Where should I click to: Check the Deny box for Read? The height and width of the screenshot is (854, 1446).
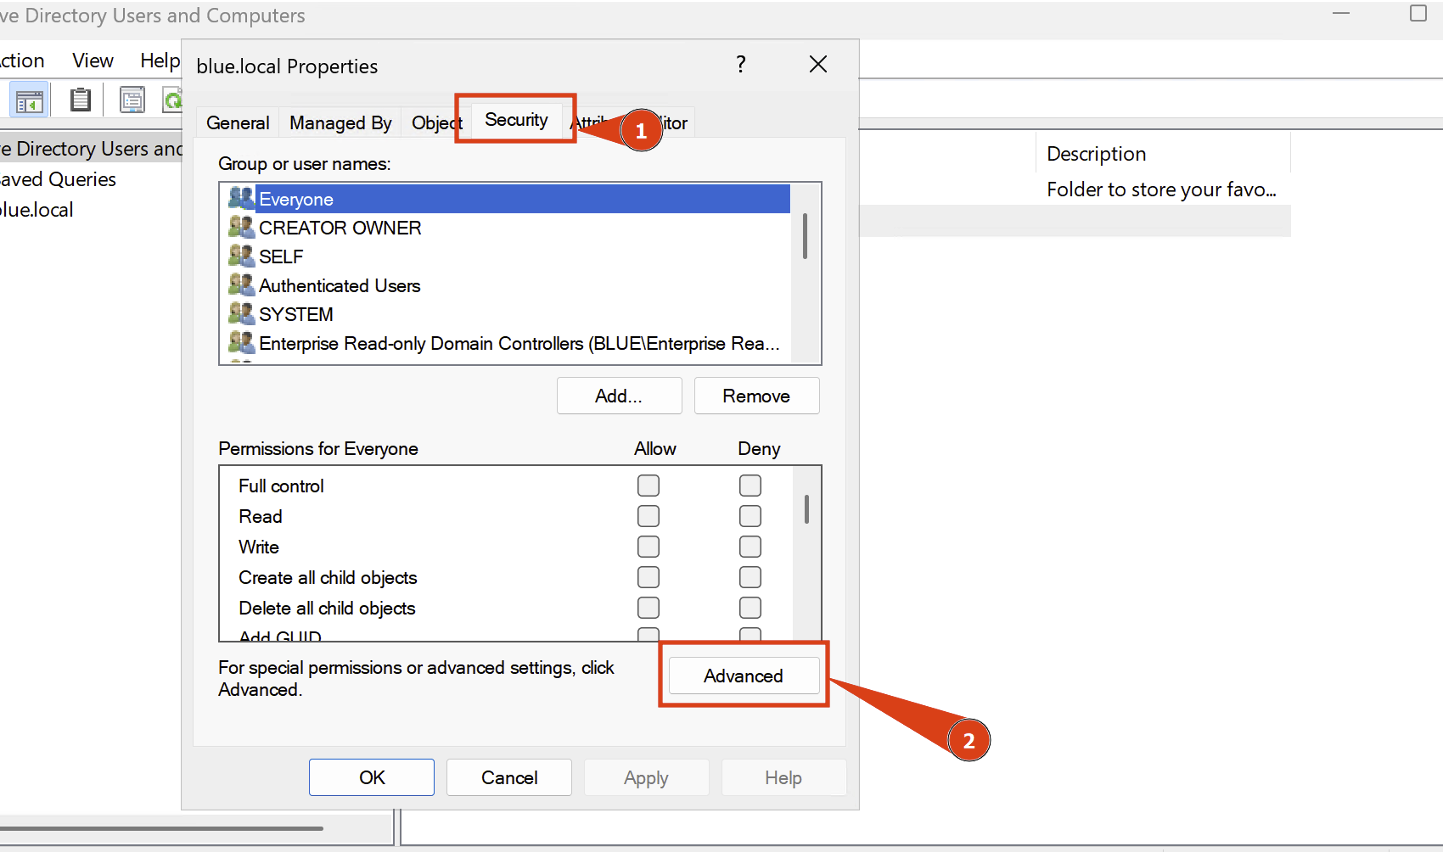coord(750,516)
